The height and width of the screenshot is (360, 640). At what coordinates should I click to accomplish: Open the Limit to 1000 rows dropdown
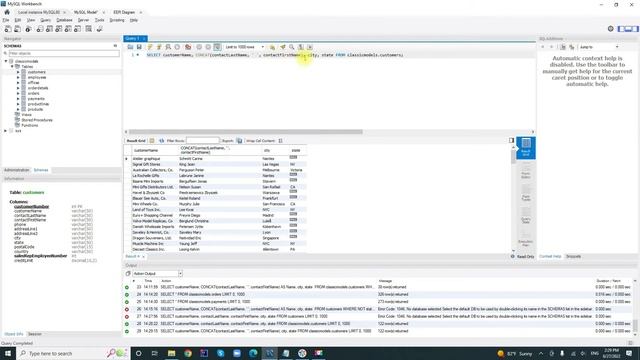pyautogui.click(x=245, y=47)
